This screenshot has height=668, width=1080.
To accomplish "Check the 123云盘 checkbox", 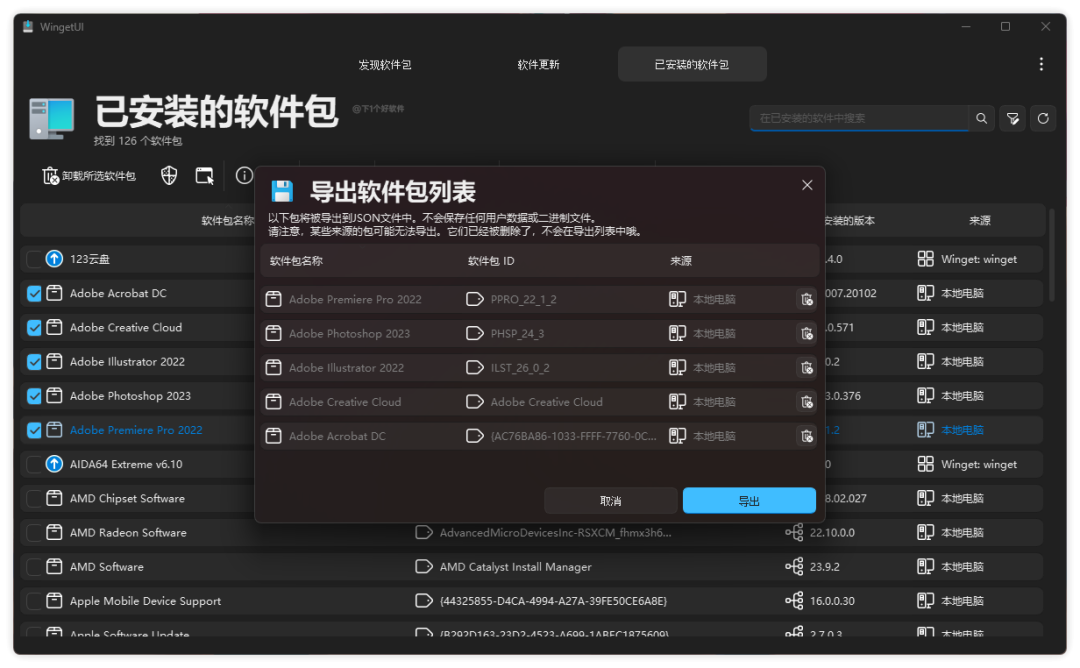I will (34, 260).
